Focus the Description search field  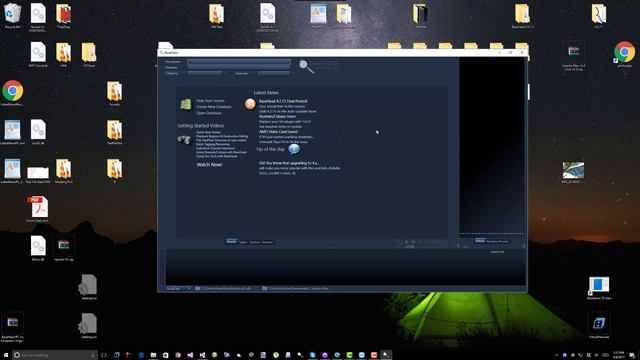coord(239,62)
